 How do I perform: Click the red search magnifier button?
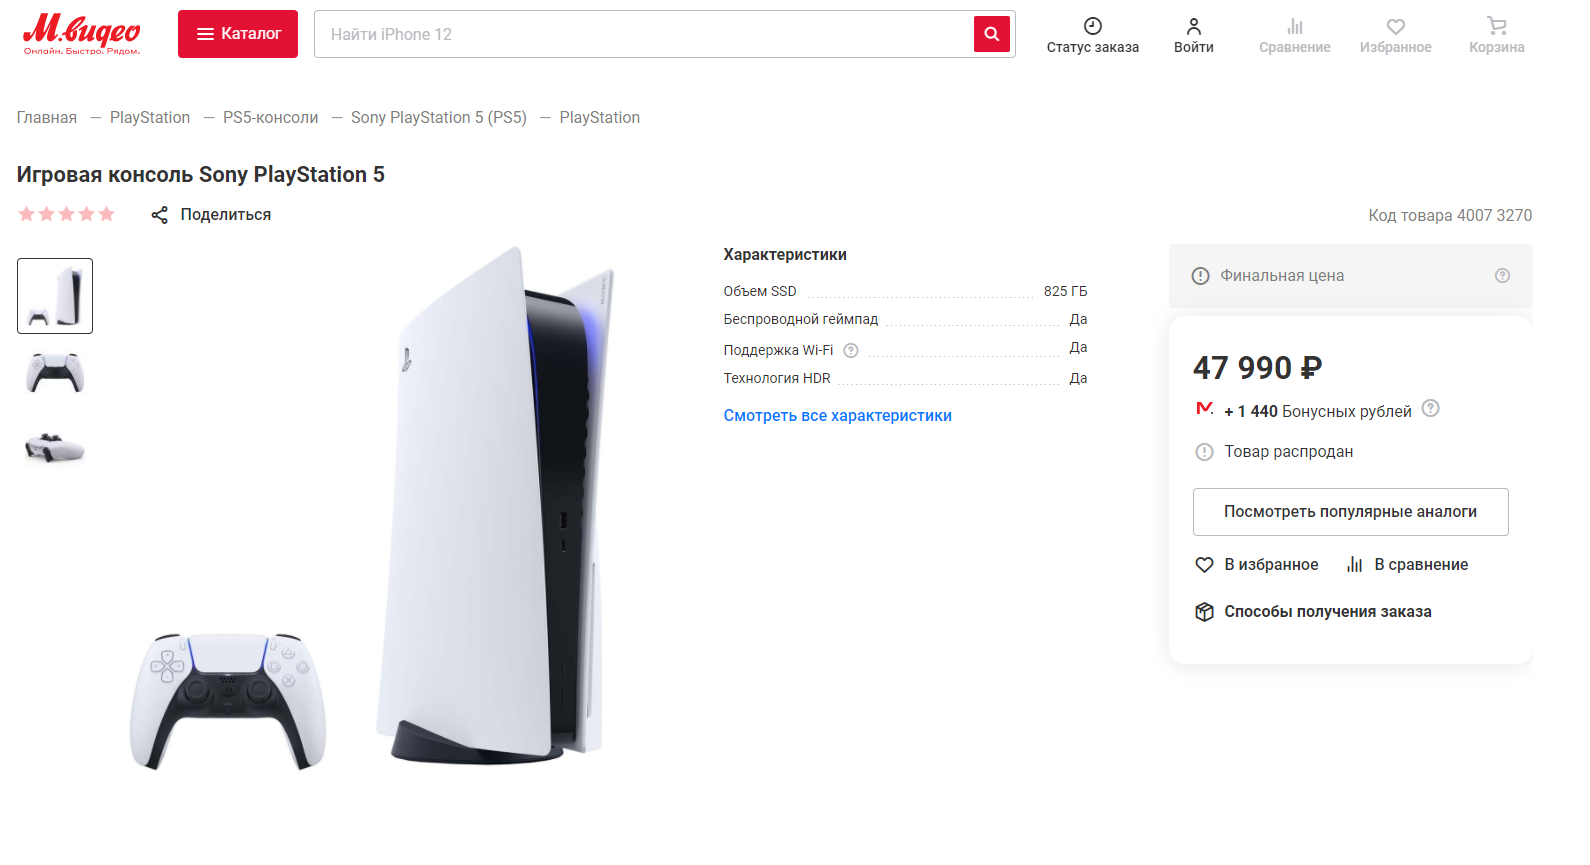click(x=992, y=34)
